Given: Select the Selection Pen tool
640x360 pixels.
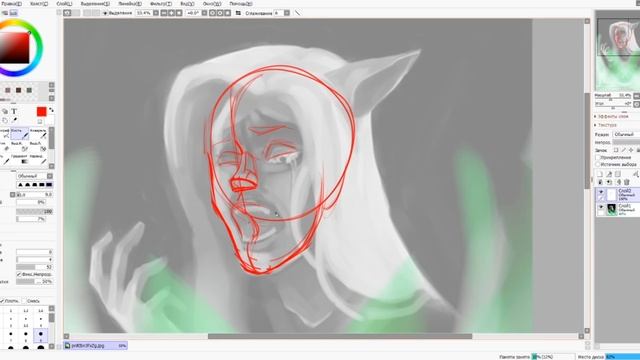Looking at the screenshot, I should coord(19,147).
